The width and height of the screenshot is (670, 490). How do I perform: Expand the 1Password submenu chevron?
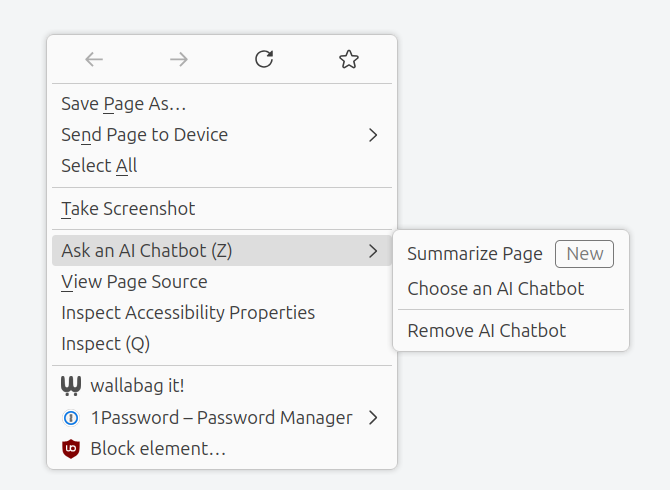pyautogui.click(x=373, y=418)
